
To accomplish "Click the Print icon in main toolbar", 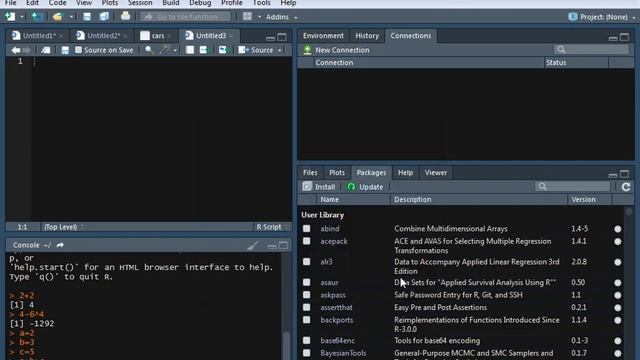I will [x=125, y=16].
